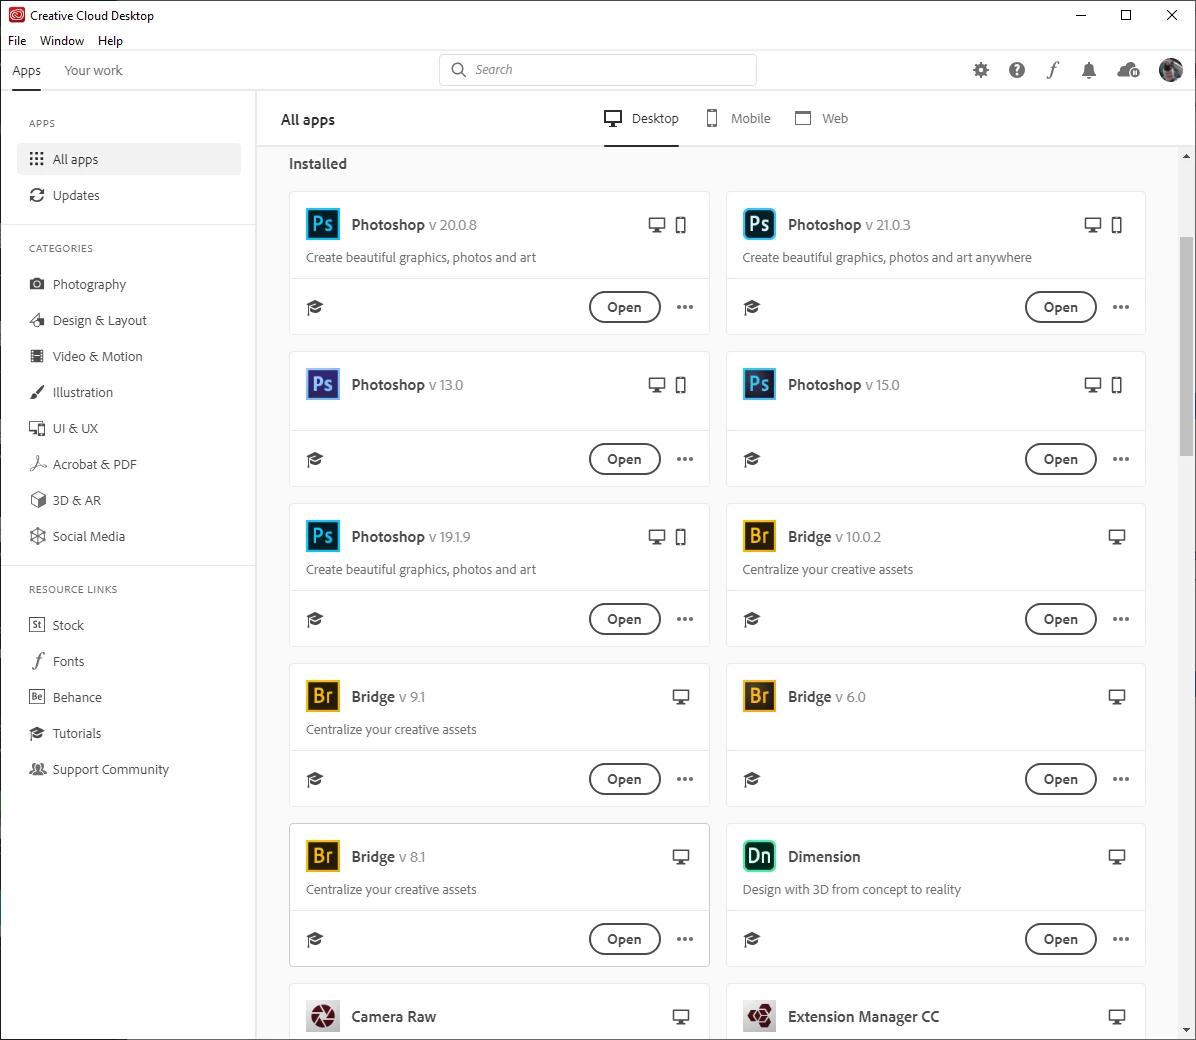Open tutorials icon on Dimension card
The height and width of the screenshot is (1040, 1196).
[x=751, y=939]
